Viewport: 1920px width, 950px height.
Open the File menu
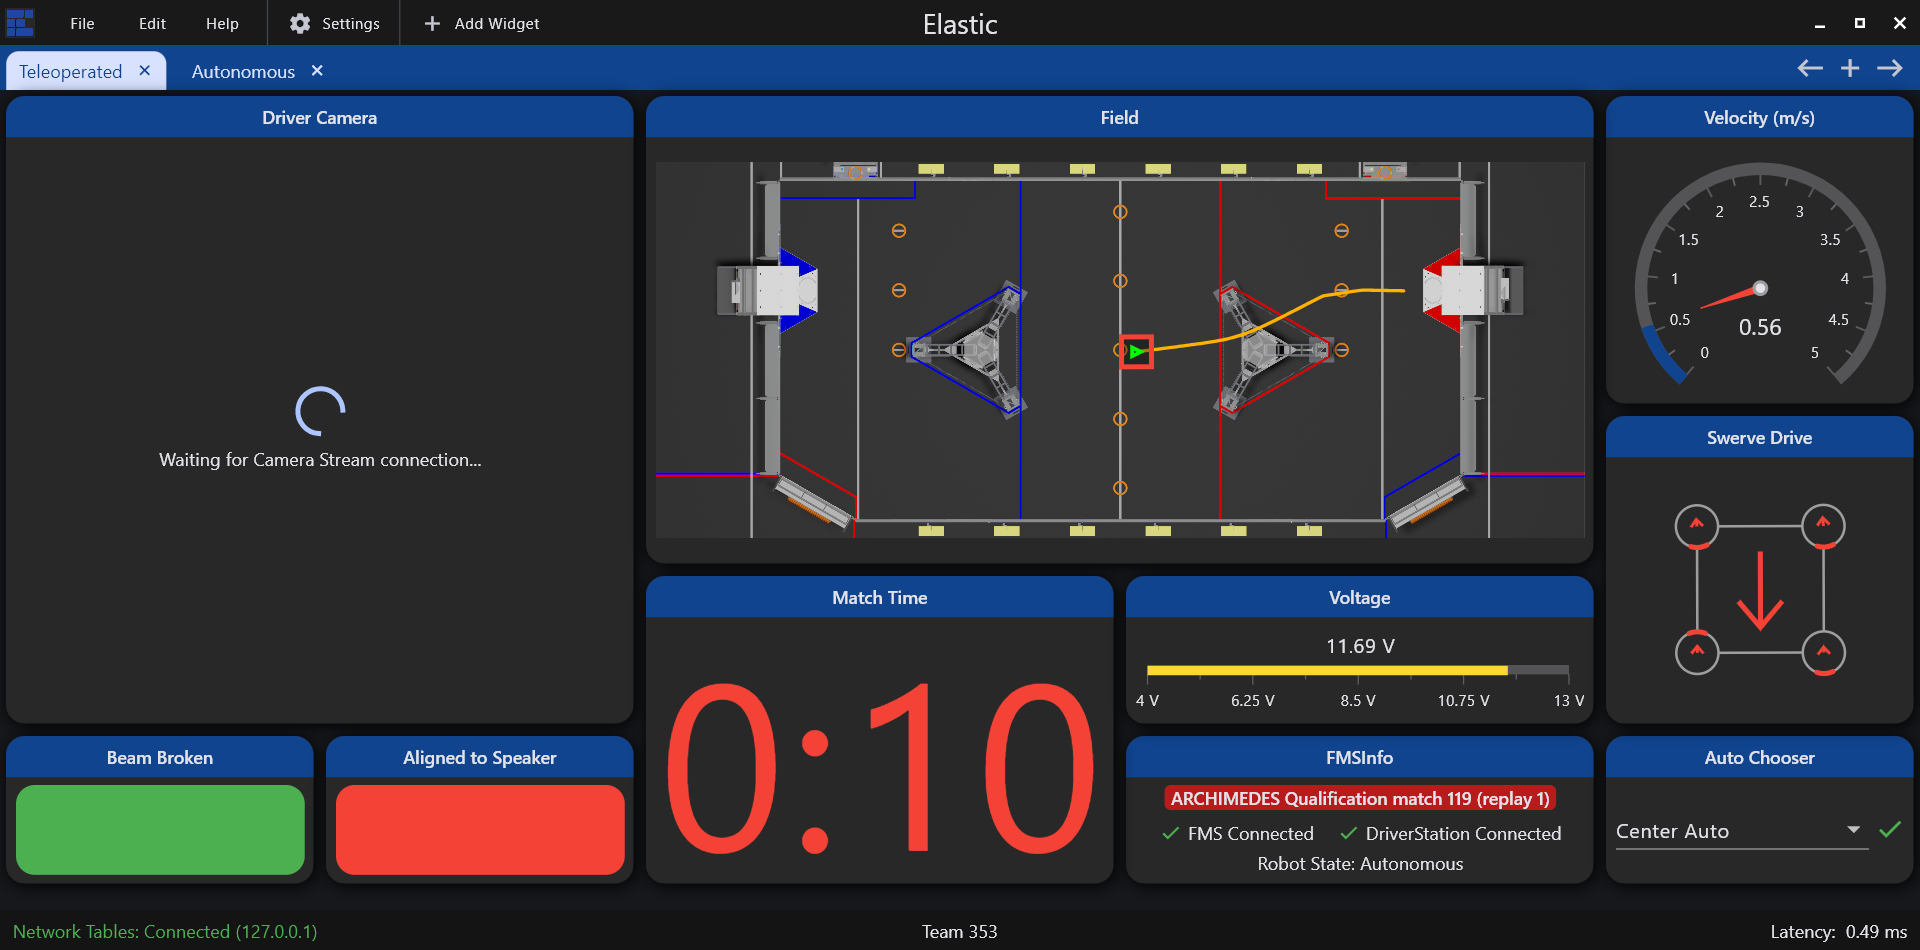click(82, 23)
